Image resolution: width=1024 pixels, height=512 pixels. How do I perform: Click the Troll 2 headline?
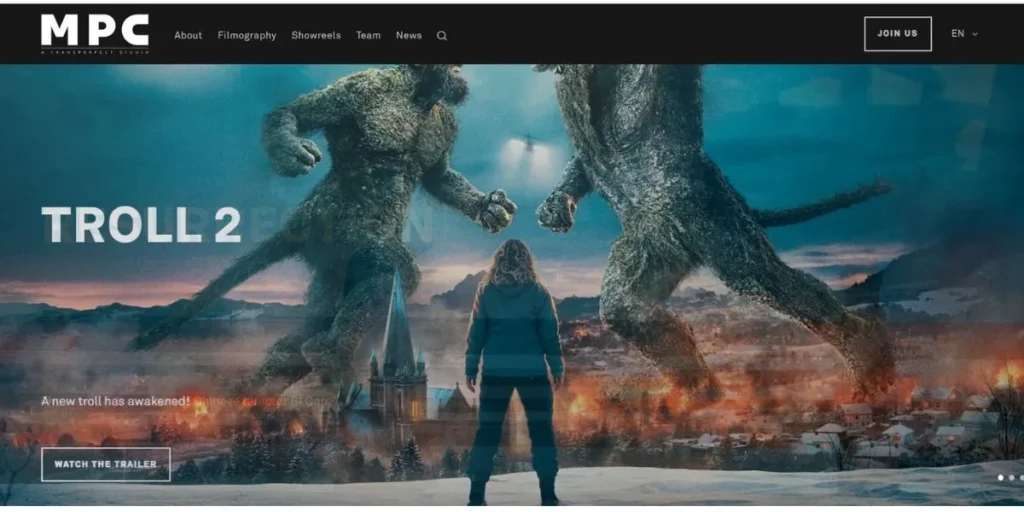pos(141,226)
